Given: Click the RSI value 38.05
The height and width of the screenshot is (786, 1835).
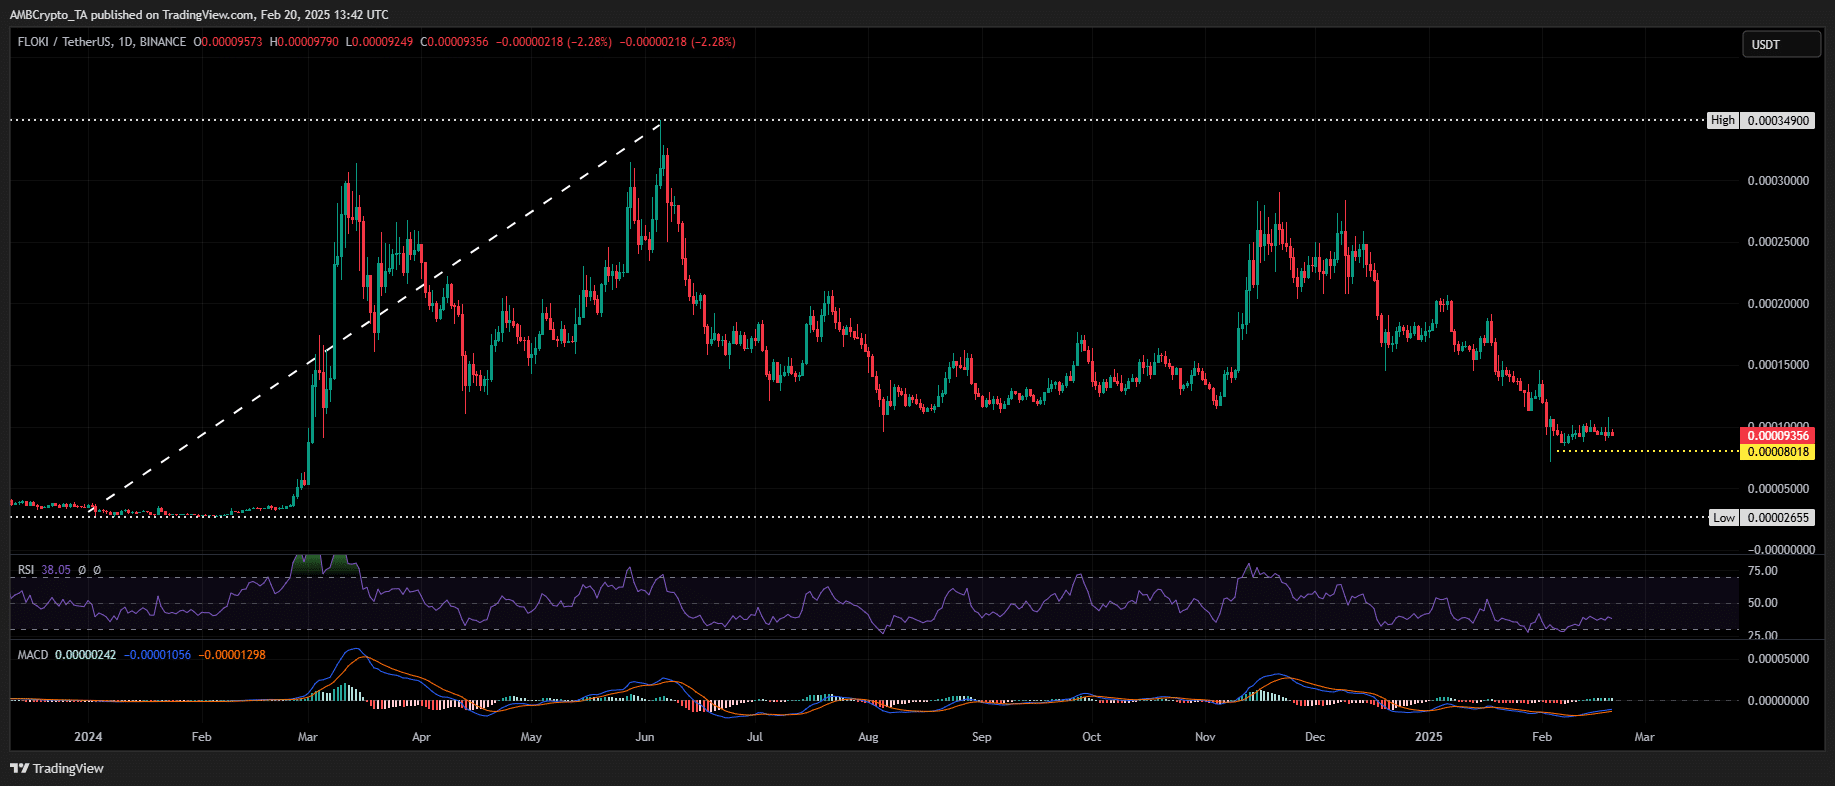Looking at the screenshot, I should click(56, 570).
